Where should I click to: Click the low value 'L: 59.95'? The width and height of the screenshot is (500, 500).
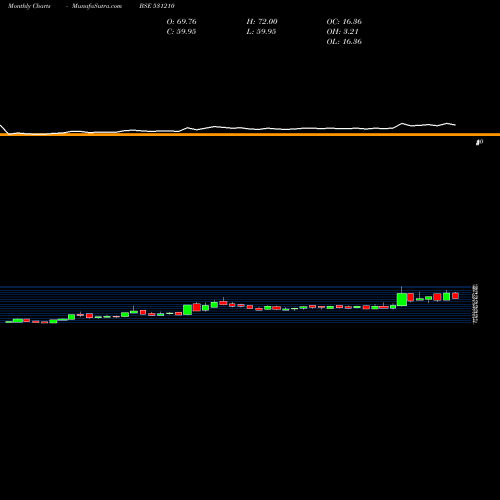261,32
